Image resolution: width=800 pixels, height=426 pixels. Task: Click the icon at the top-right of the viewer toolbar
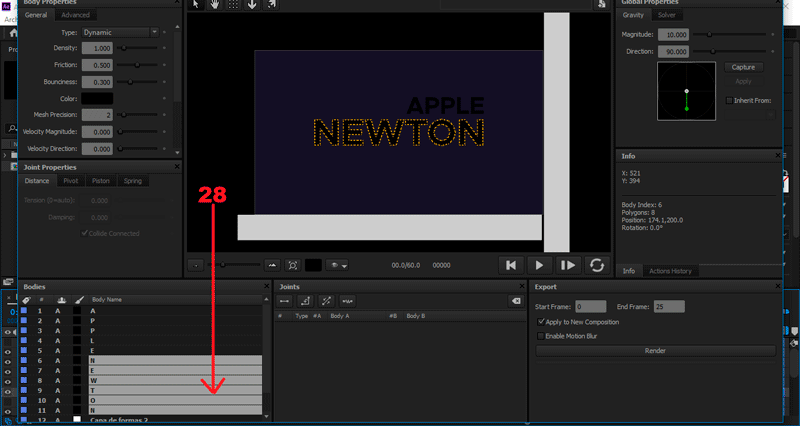[x=602, y=4]
